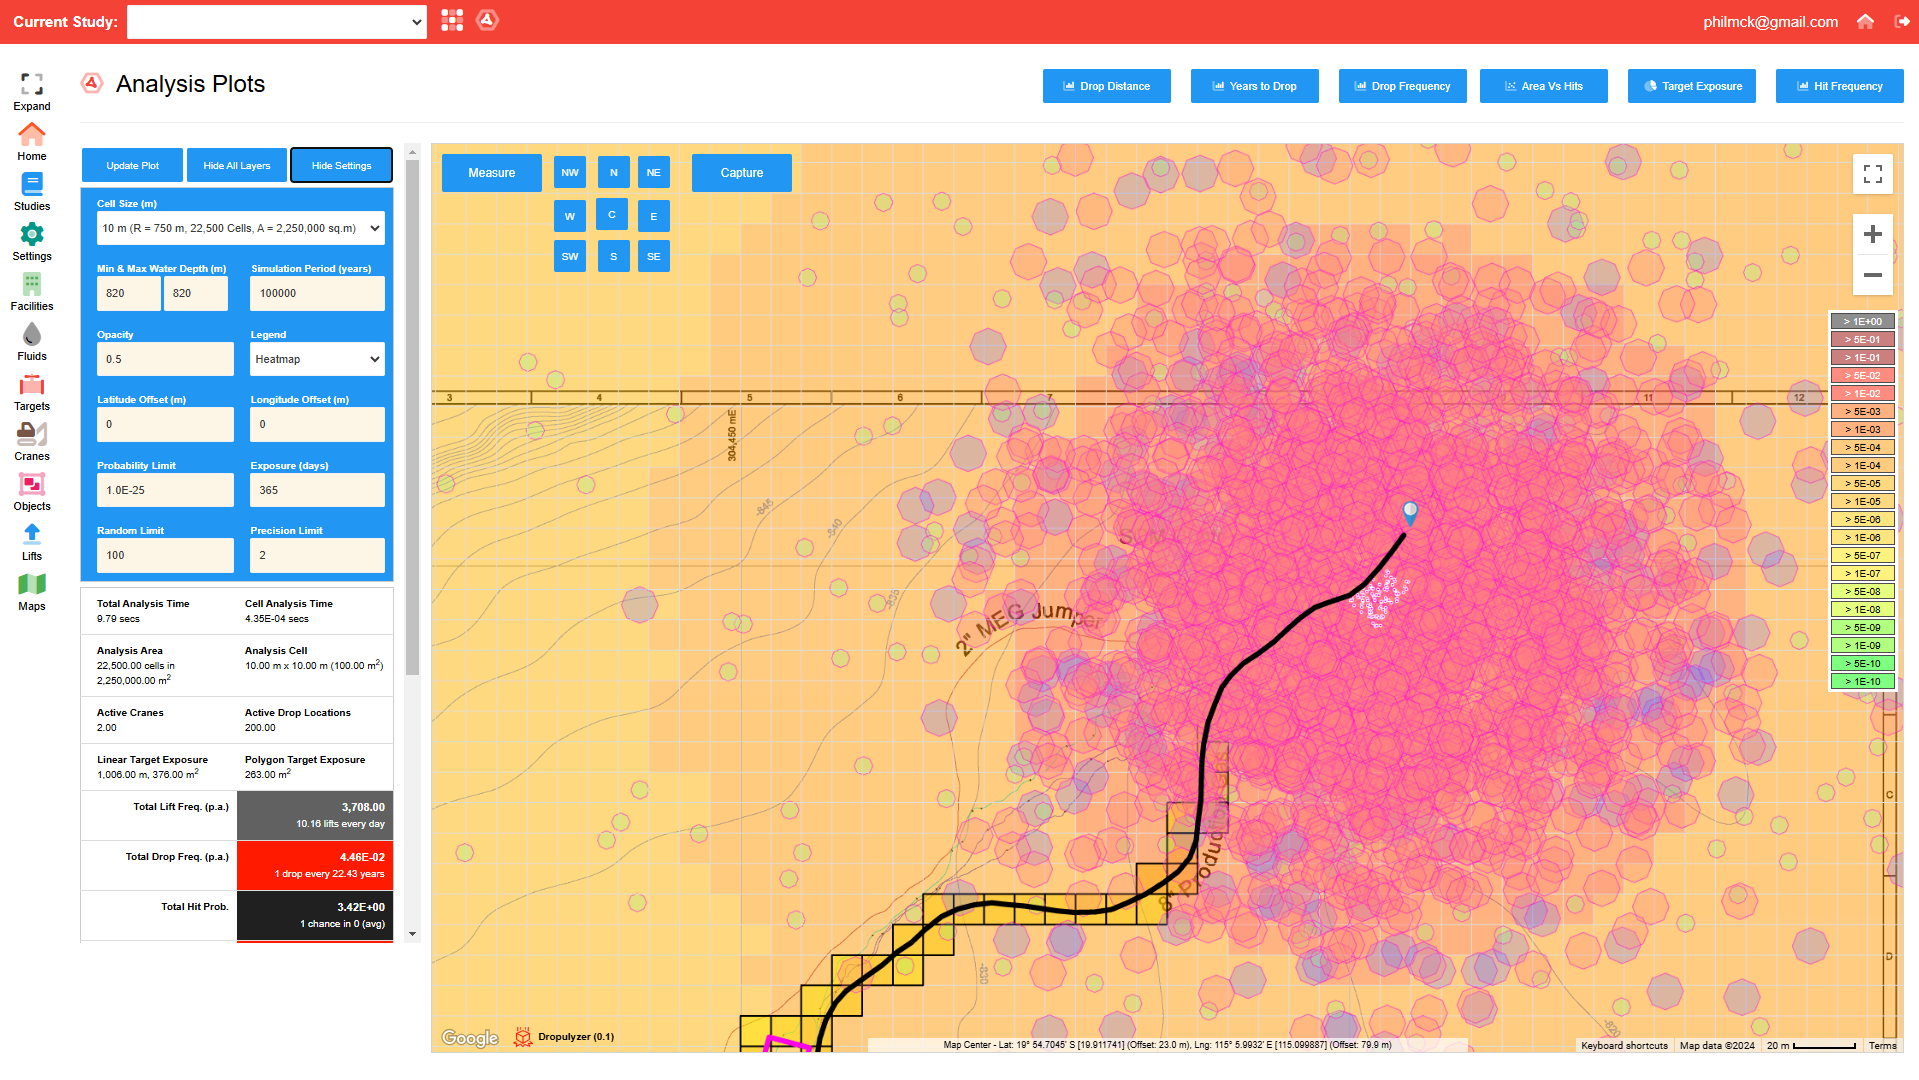Click Terms link on map

[1883, 1046]
